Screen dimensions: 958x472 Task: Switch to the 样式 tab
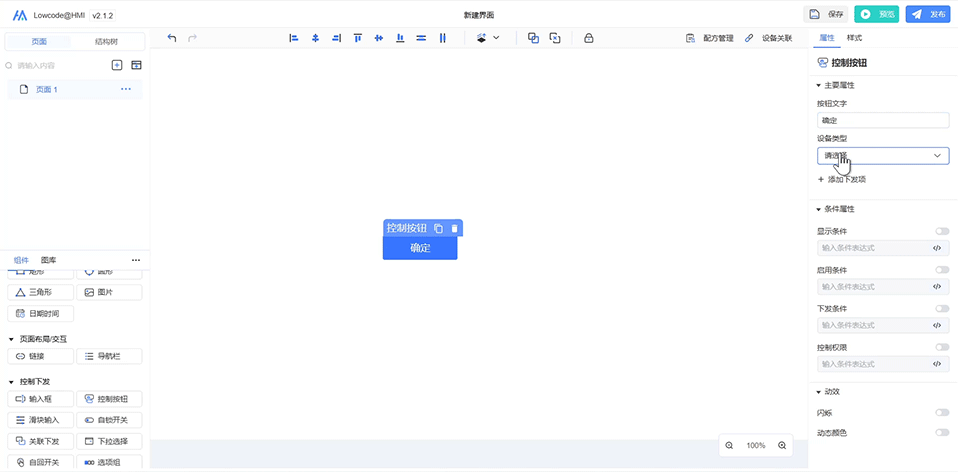[x=854, y=38]
